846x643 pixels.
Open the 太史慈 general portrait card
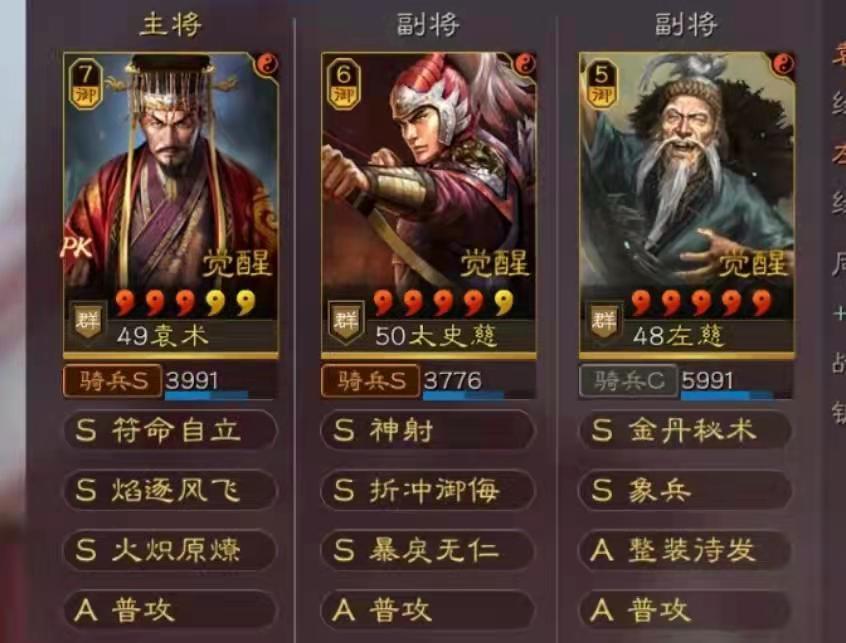coord(429,205)
